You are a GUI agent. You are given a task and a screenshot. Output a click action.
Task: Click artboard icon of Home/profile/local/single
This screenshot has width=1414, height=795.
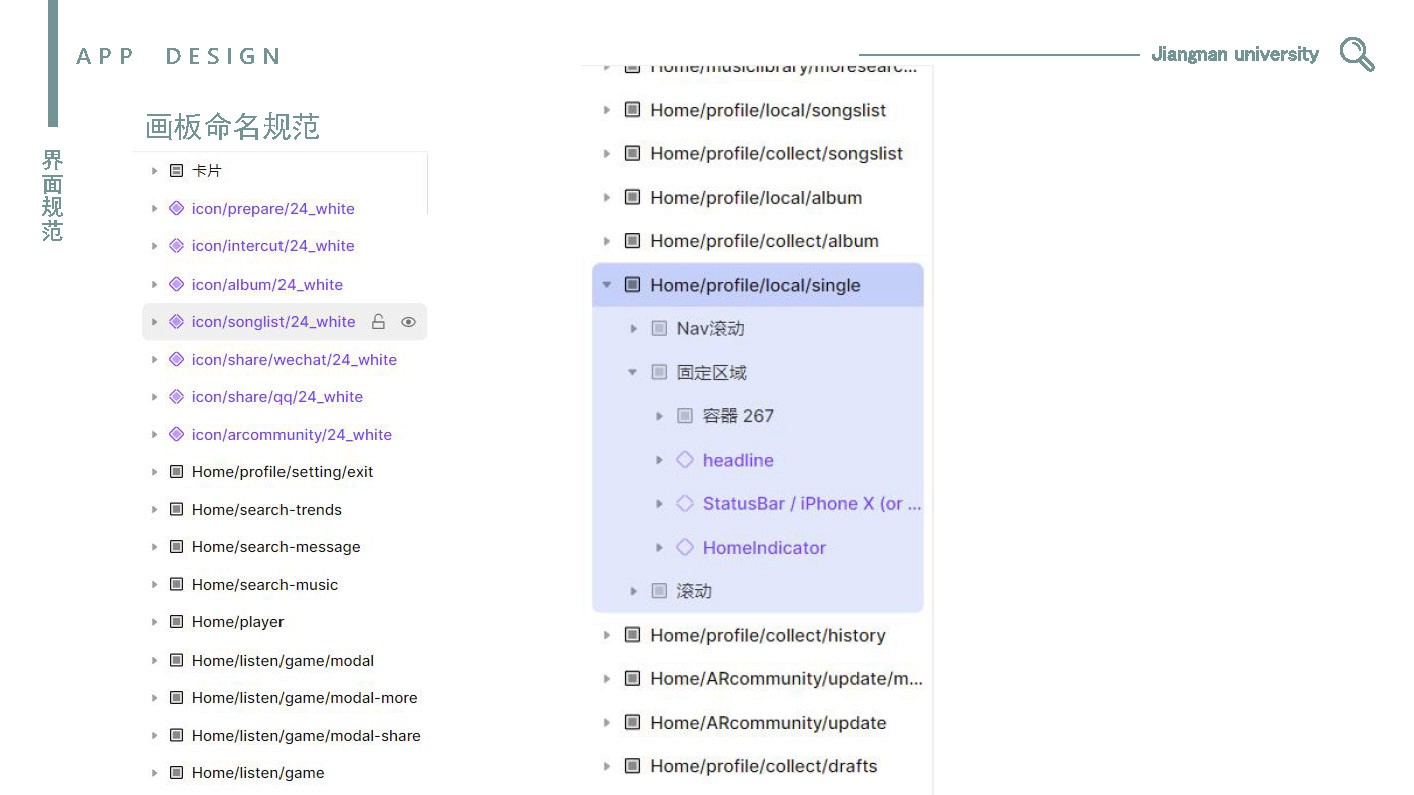pyautogui.click(x=632, y=285)
